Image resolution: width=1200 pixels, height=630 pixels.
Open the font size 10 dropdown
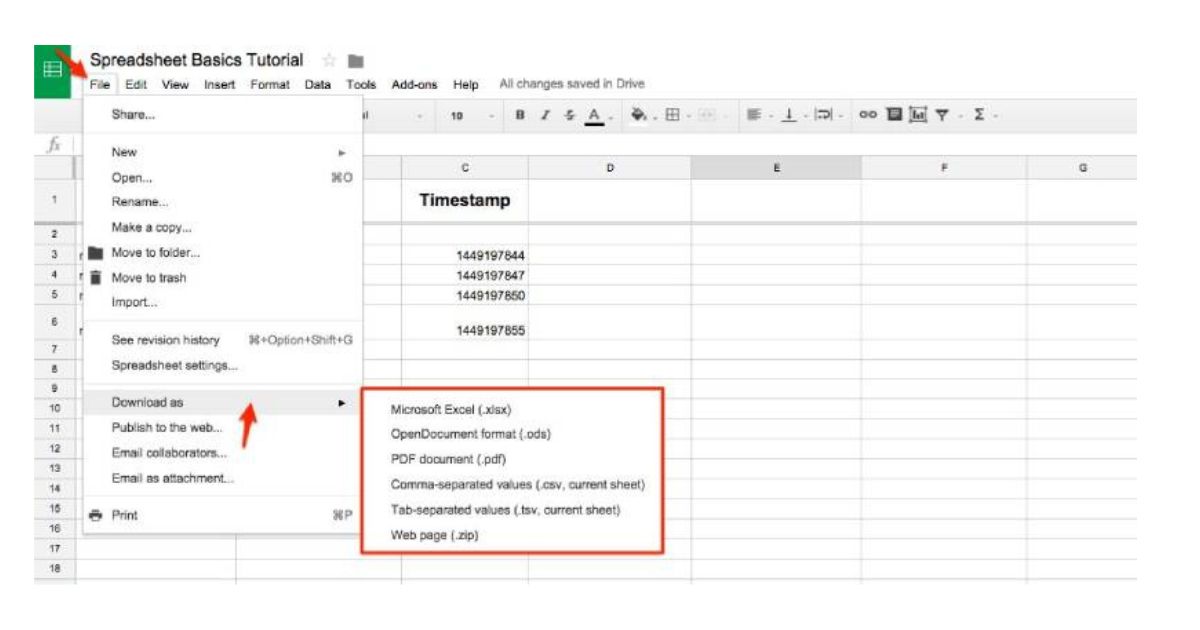(470, 116)
